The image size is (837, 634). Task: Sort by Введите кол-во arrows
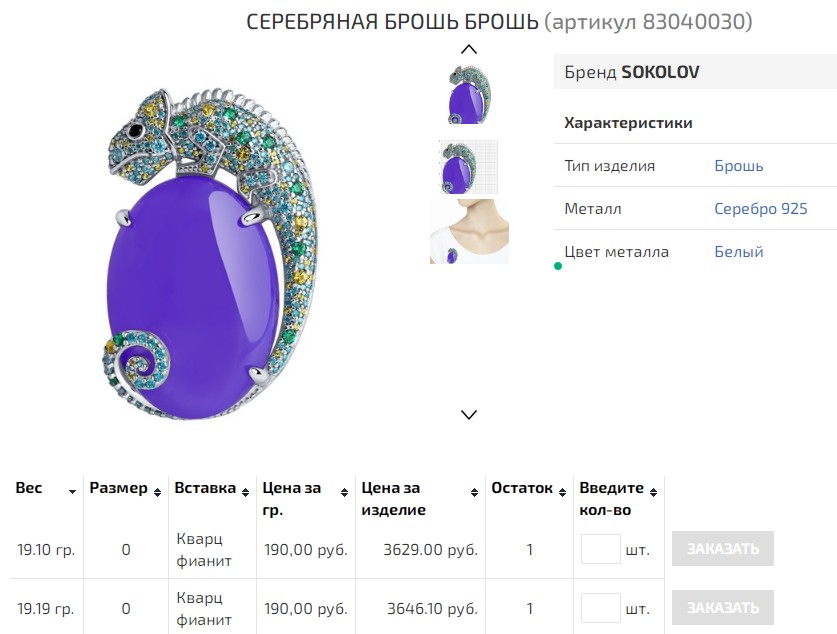click(653, 491)
